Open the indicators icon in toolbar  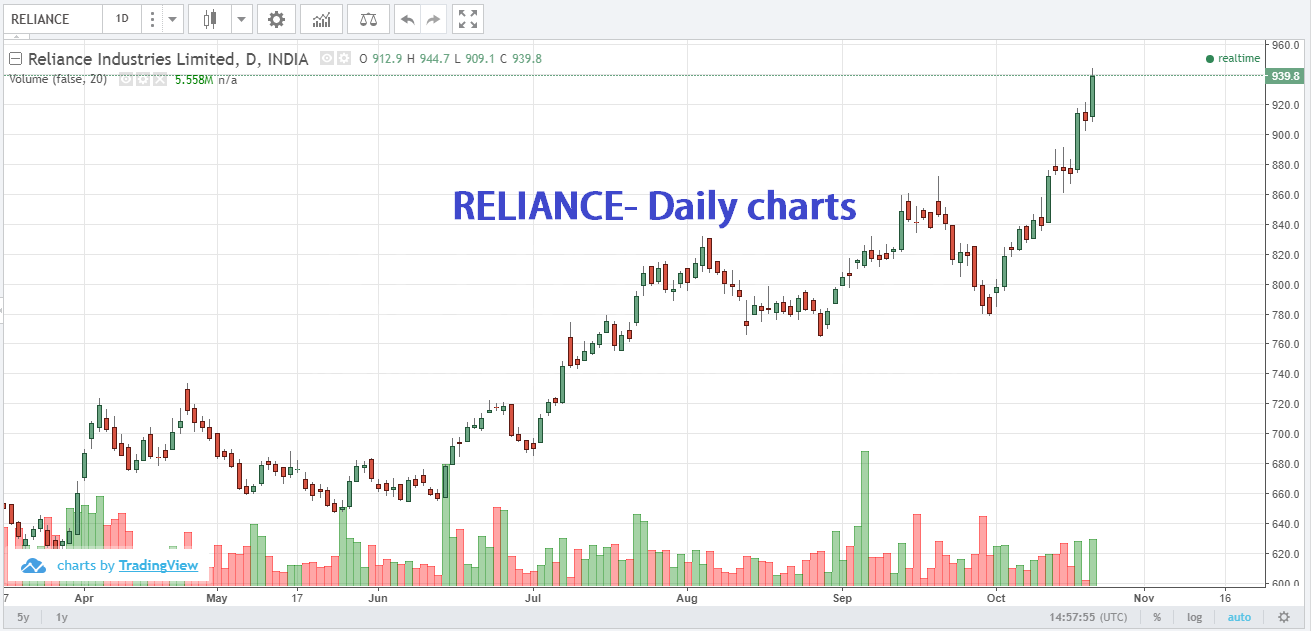pyautogui.click(x=322, y=19)
